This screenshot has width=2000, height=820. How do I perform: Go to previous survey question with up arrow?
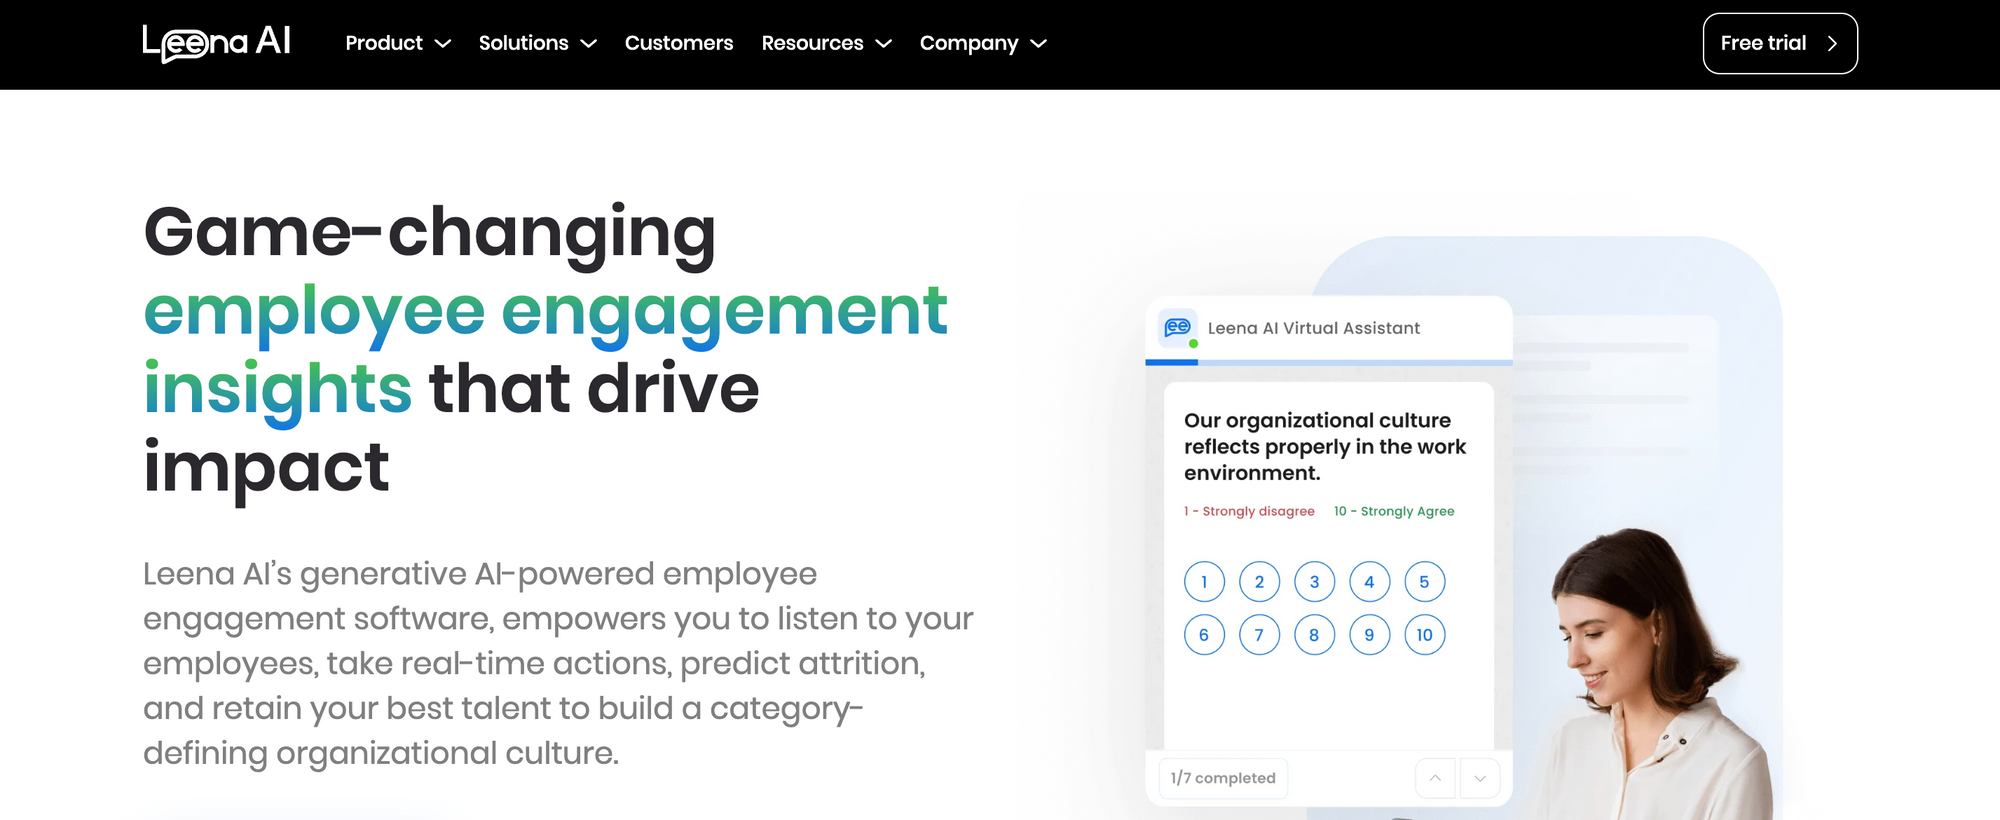click(x=1435, y=778)
